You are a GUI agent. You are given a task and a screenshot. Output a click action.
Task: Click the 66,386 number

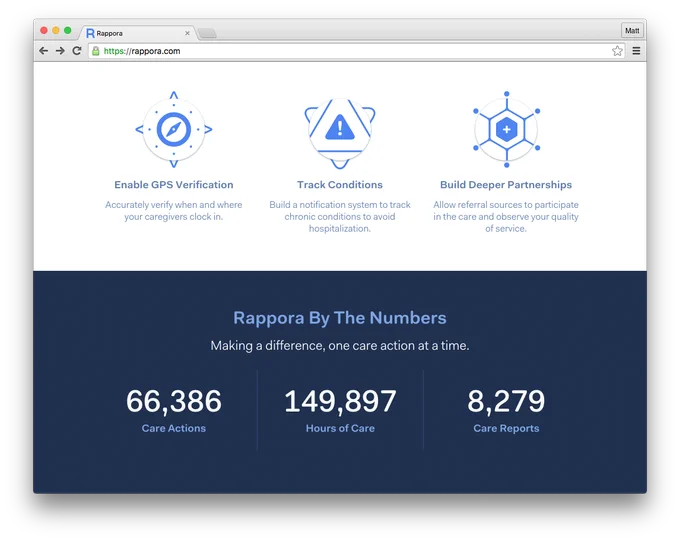pos(174,401)
